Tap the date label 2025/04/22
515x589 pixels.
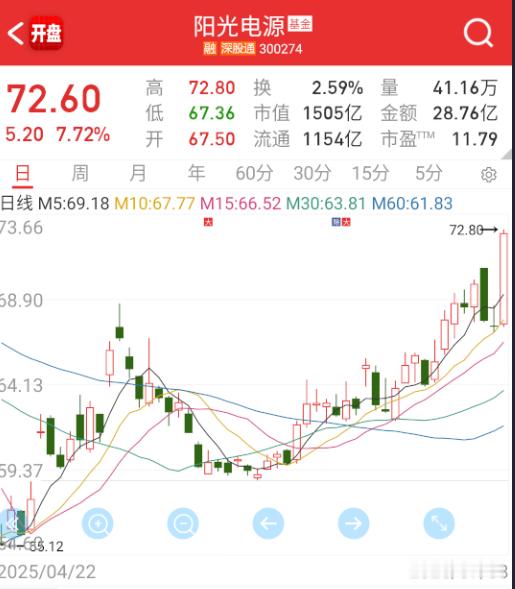[48, 572]
